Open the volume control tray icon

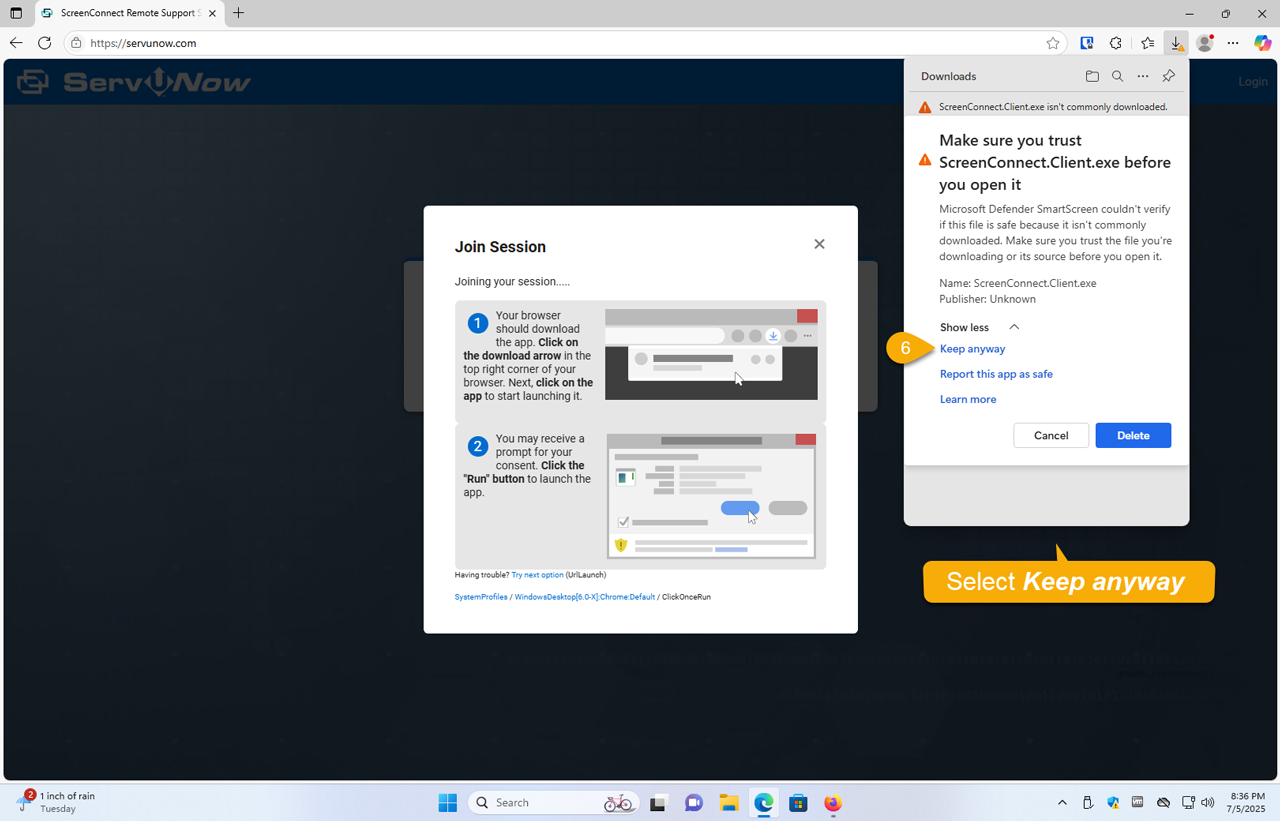point(1208,803)
